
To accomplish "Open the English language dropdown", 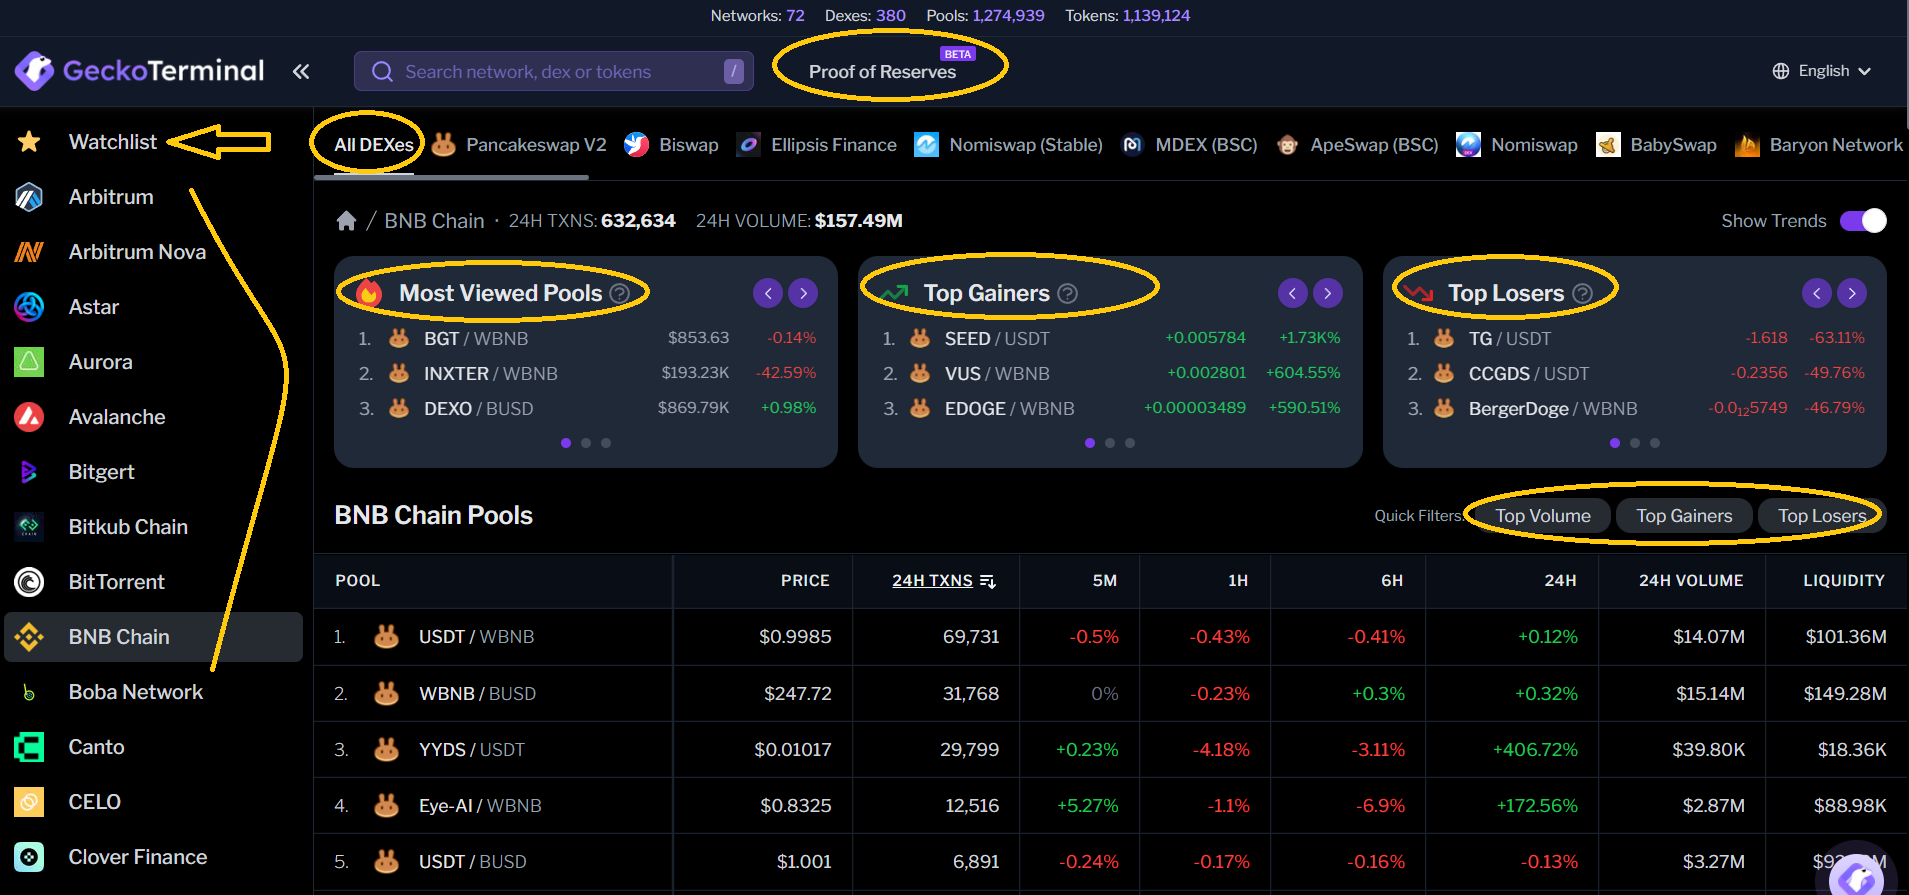I will [x=1821, y=71].
